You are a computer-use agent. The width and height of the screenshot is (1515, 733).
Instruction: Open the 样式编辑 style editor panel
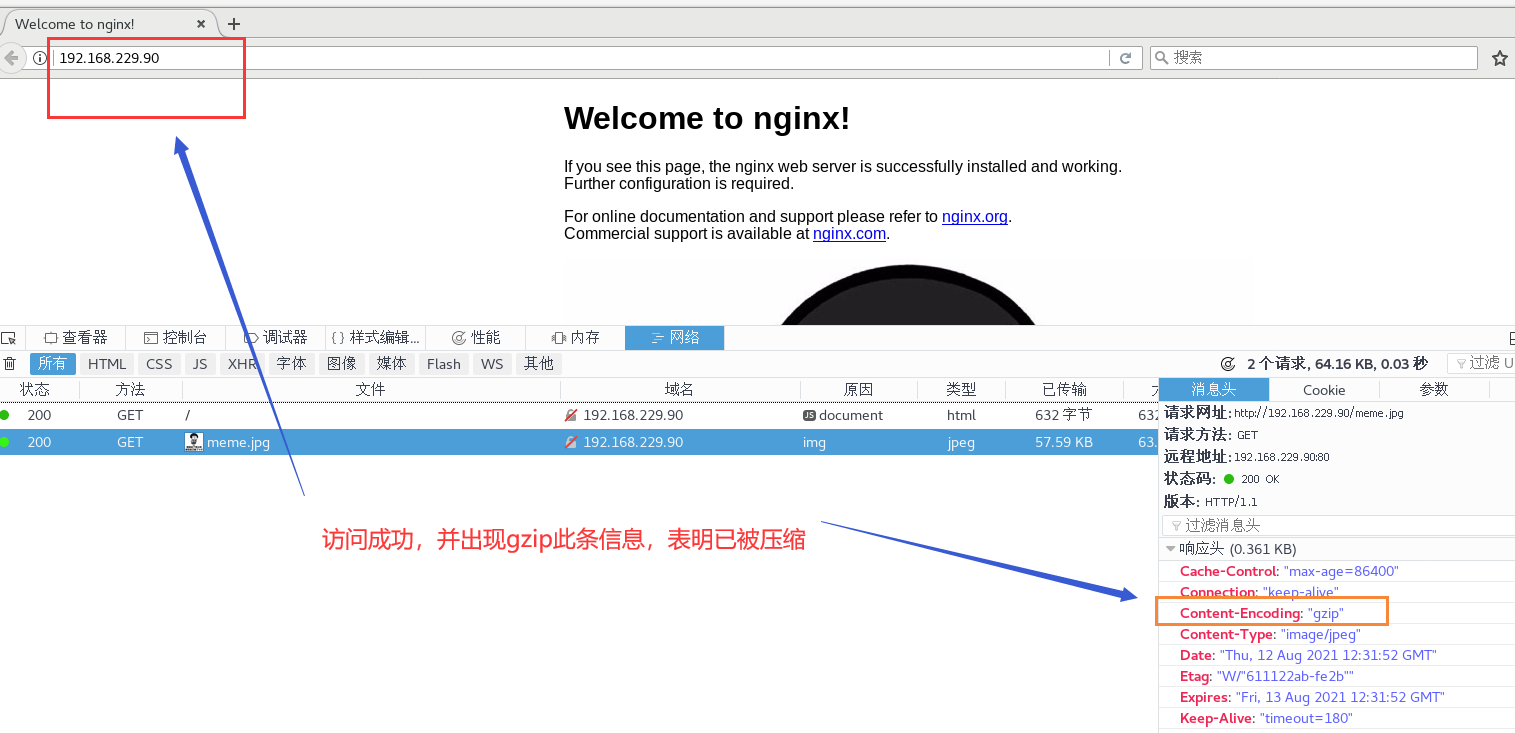(375, 338)
